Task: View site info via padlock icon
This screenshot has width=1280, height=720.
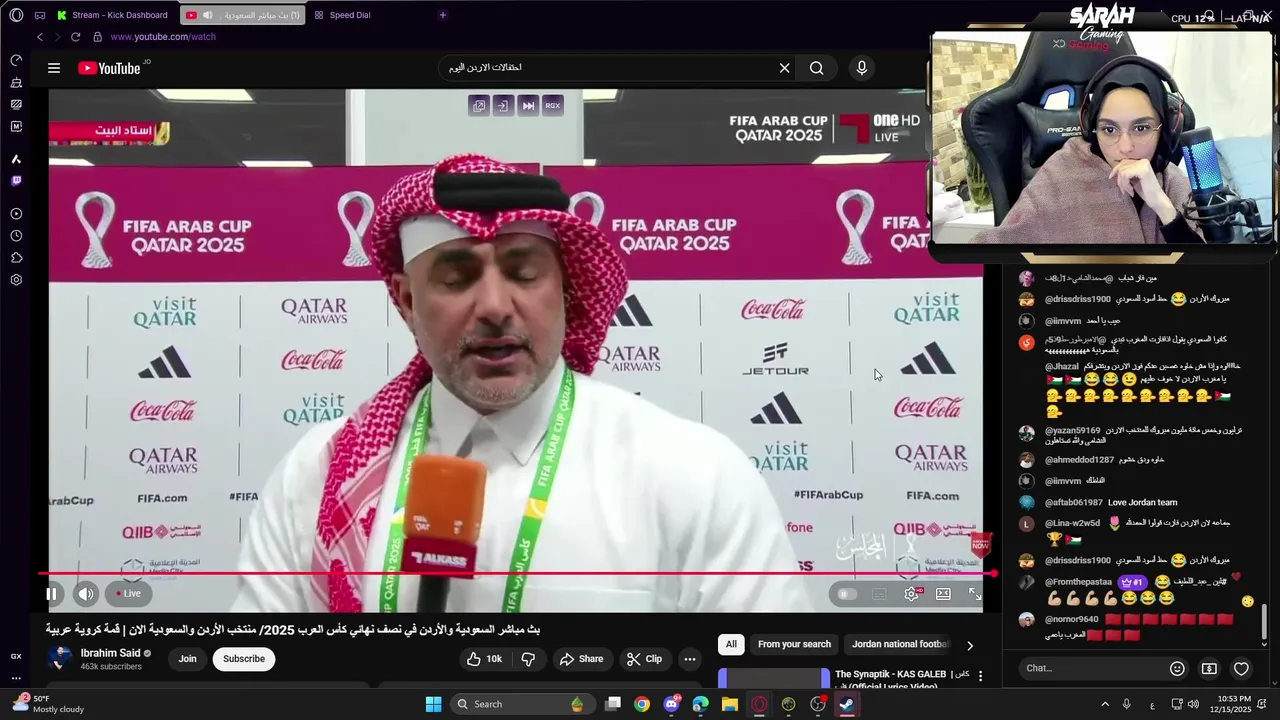Action: click(97, 37)
